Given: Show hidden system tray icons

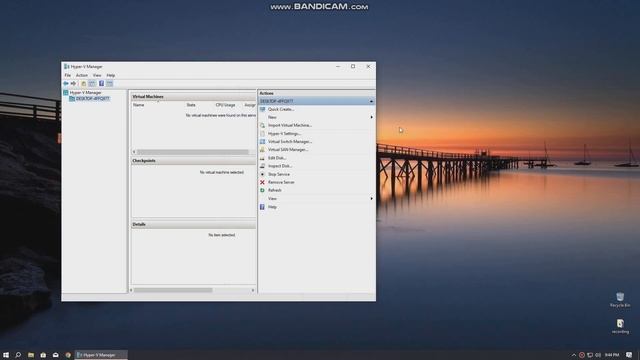Looking at the screenshot, I should tap(573, 355).
